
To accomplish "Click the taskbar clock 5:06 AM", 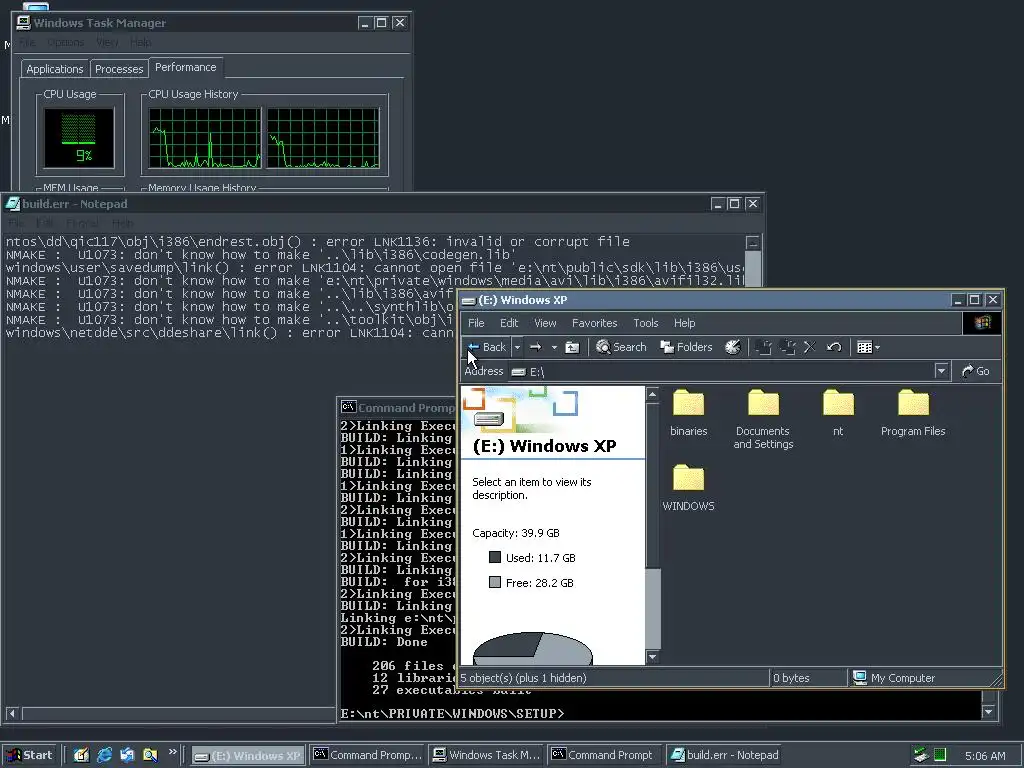I will (985, 756).
